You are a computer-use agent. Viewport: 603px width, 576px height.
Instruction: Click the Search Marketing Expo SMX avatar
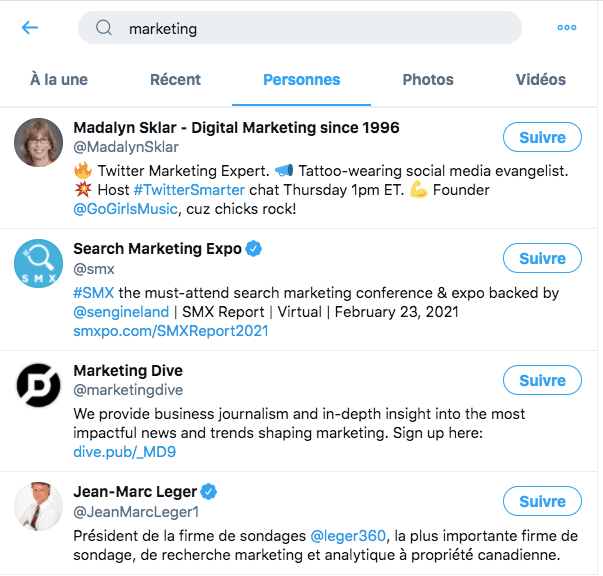click(39, 264)
